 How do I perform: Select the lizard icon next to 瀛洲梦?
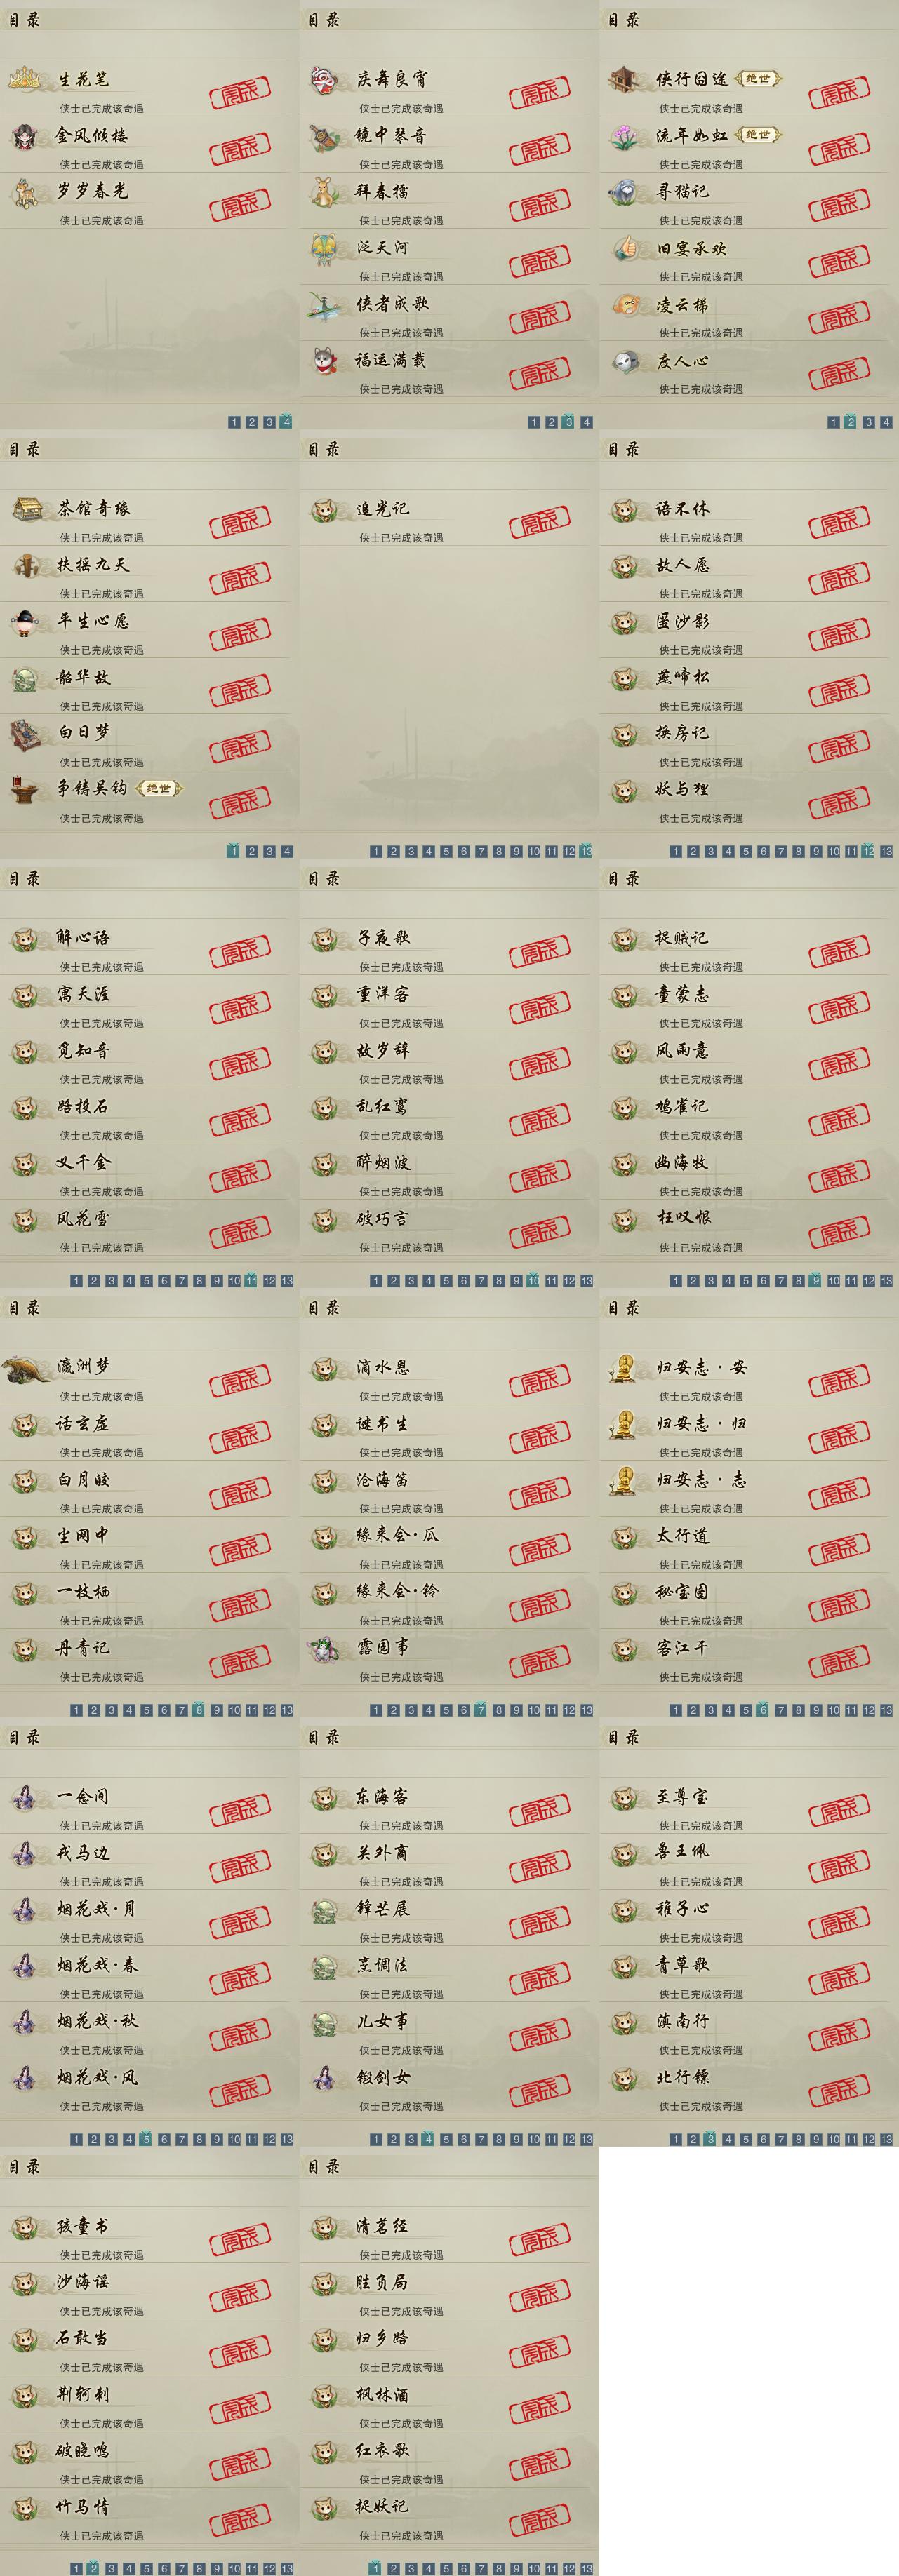point(27,1367)
